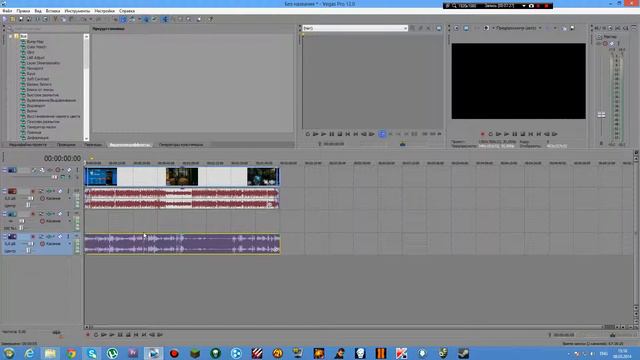Screen dimensions: 640x360
Task: Click Record button in preview transport
Action: [x=482, y=134]
